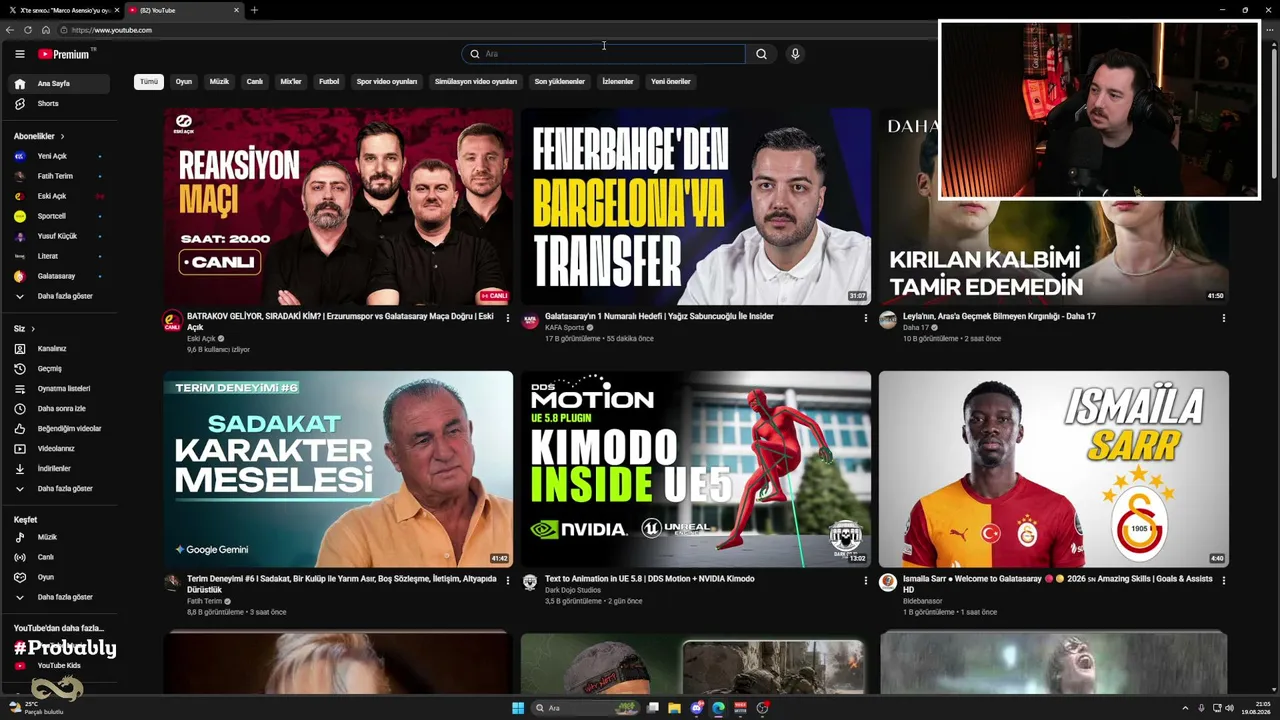Viewport: 1280px width, 720px height.
Task: Expand Daha fazla göster under Siz
Action: [60, 489]
